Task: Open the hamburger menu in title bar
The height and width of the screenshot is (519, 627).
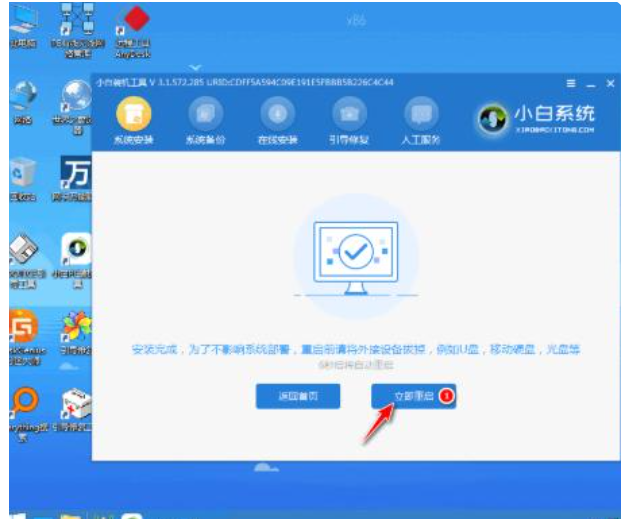Action: 571,83
